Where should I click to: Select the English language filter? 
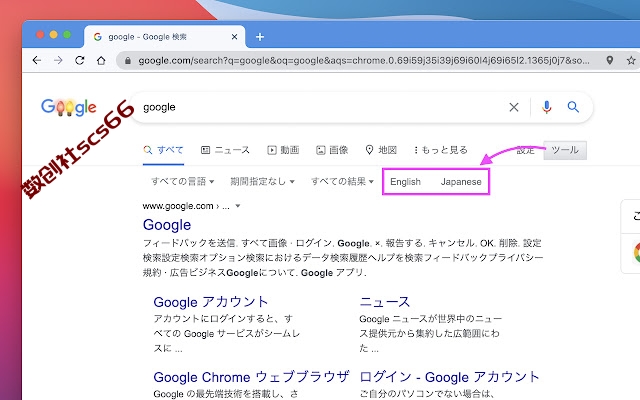405,182
